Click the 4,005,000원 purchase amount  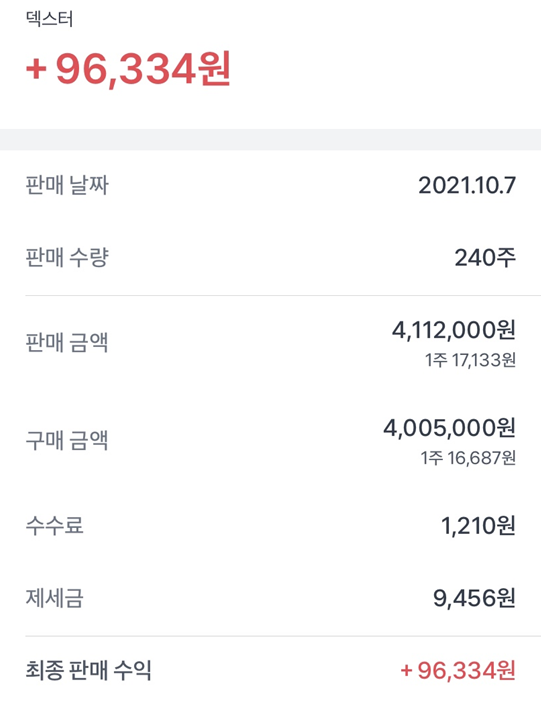tap(449, 428)
